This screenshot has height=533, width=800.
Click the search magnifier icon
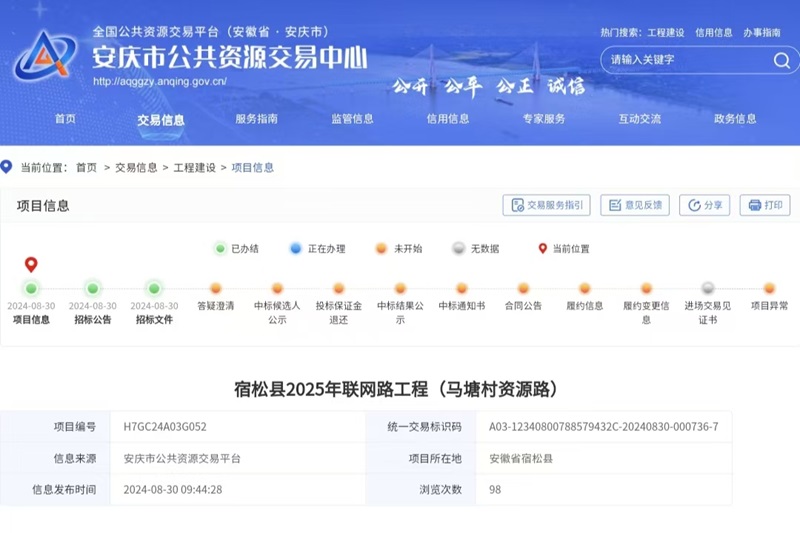tap(781, 60)
